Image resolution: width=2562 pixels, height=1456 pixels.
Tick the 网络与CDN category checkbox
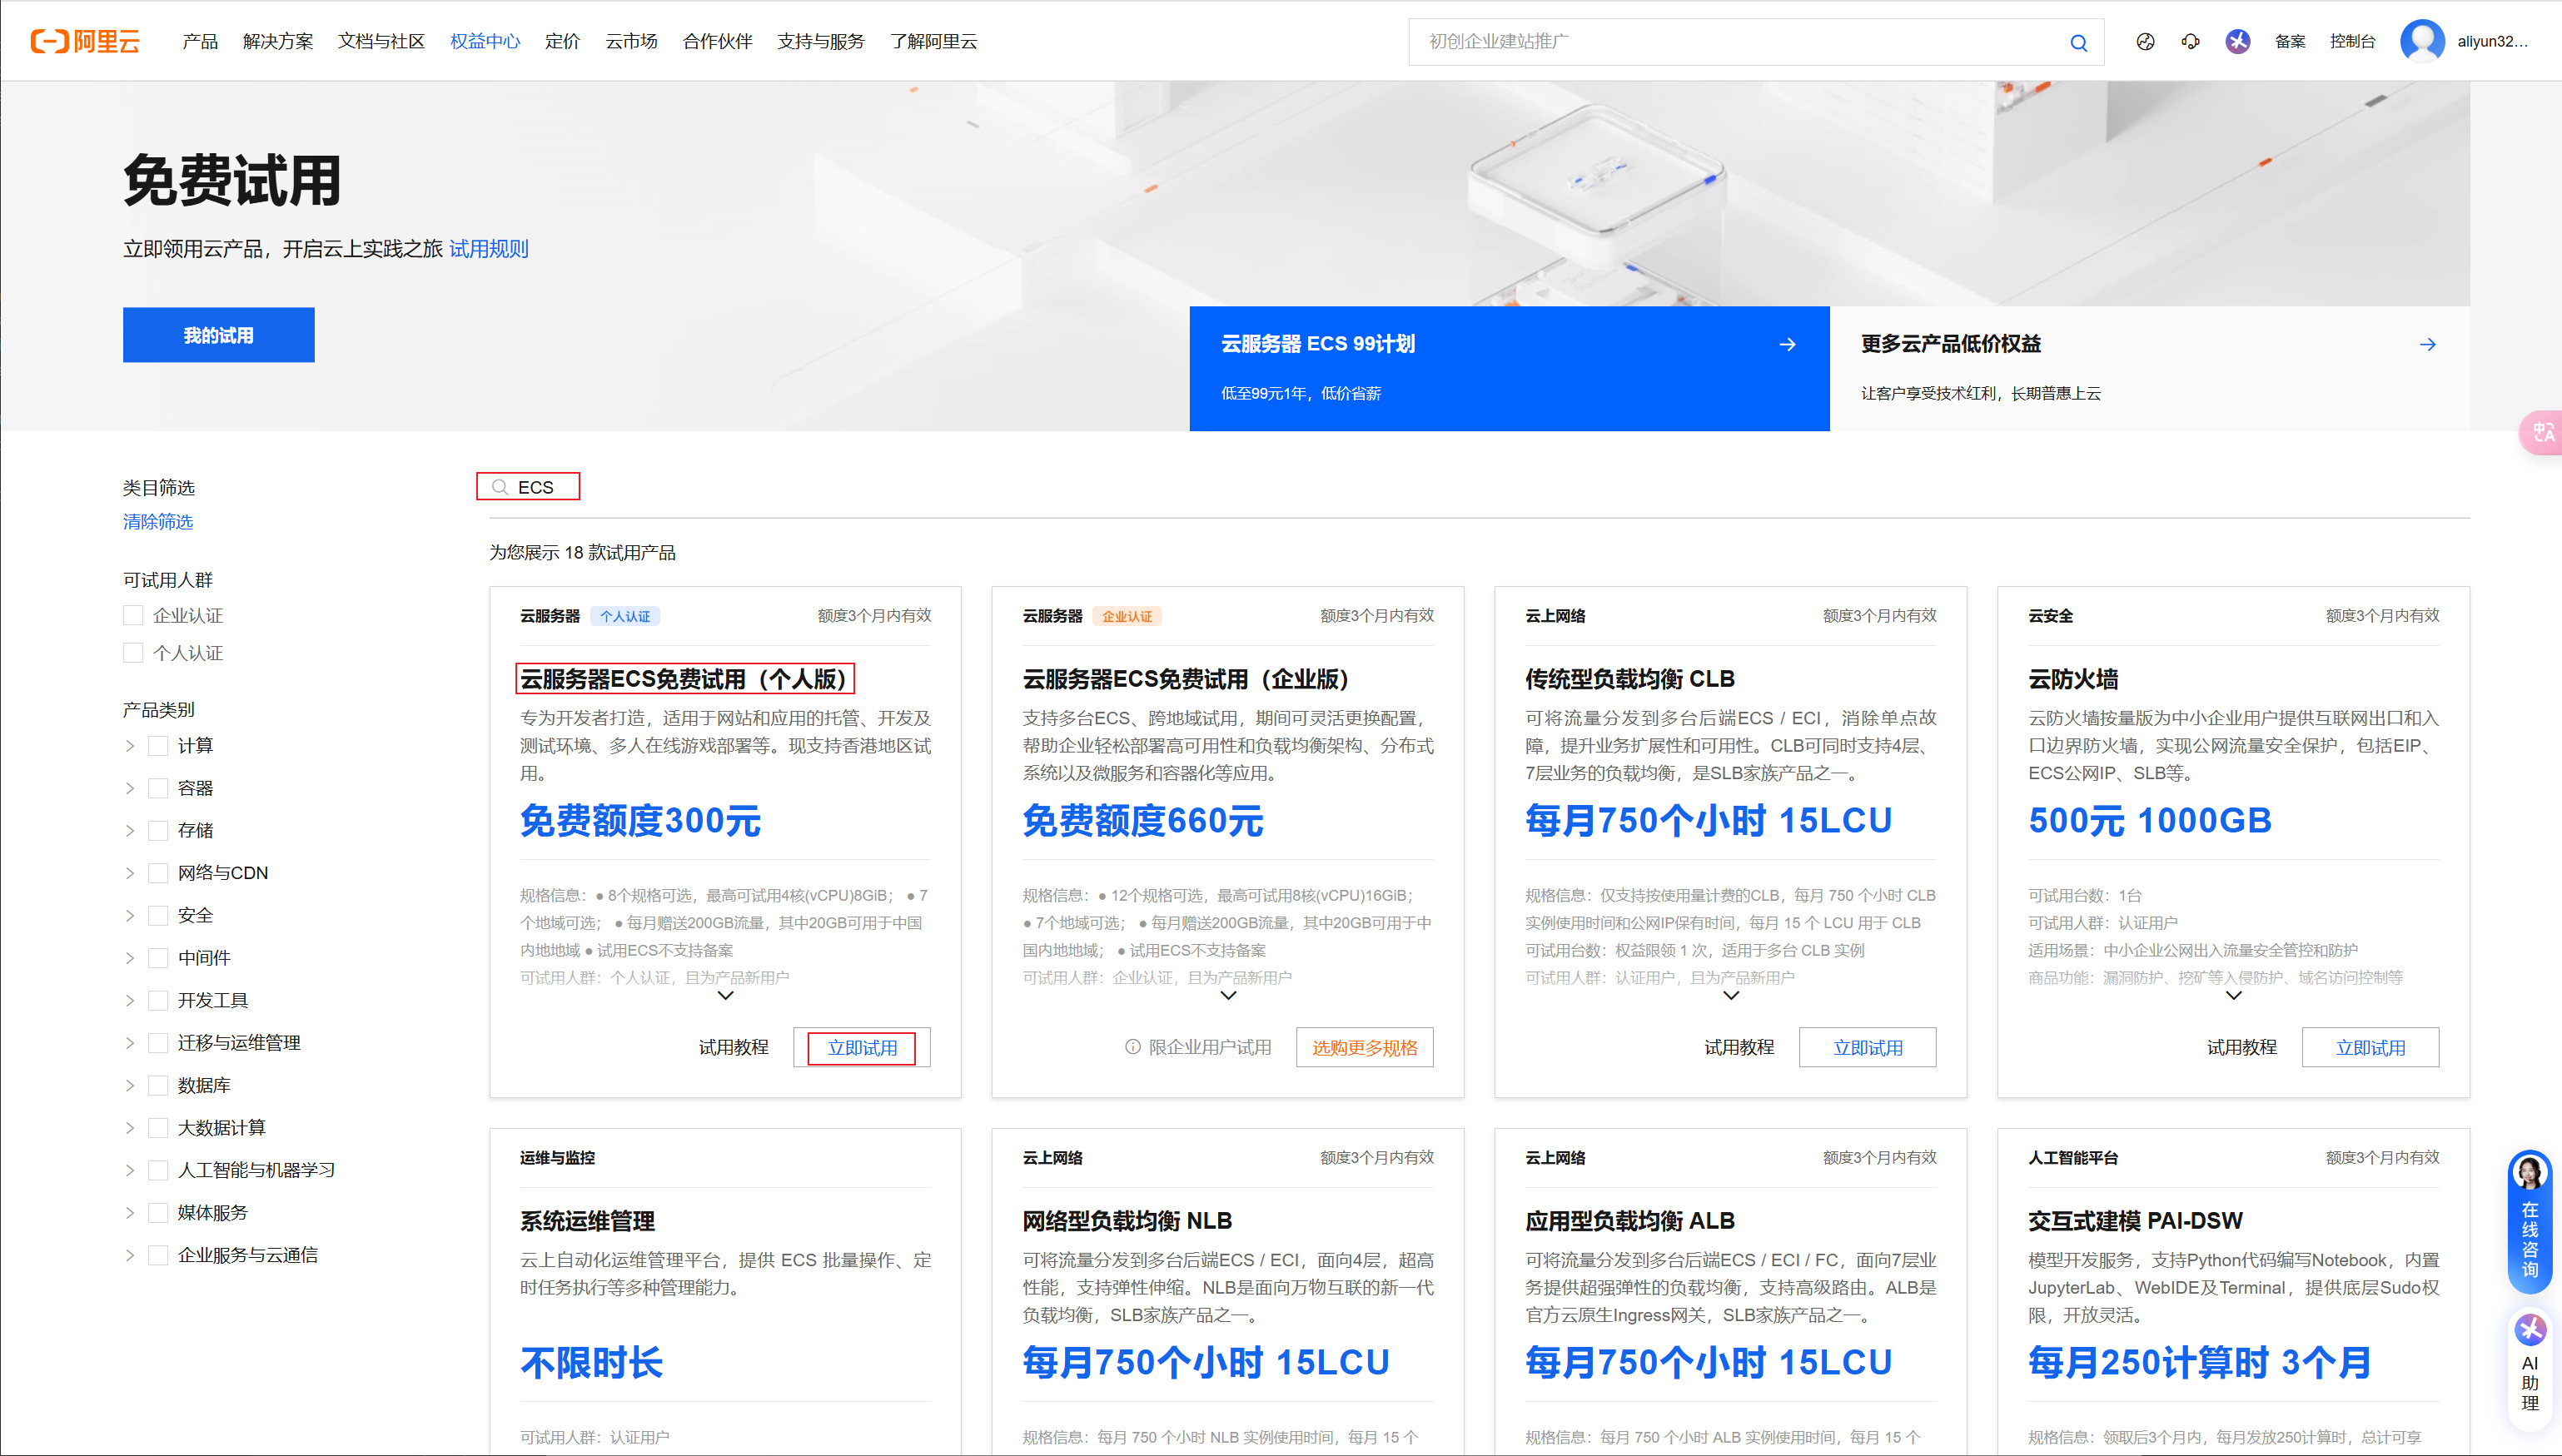[x=158, y=873]
